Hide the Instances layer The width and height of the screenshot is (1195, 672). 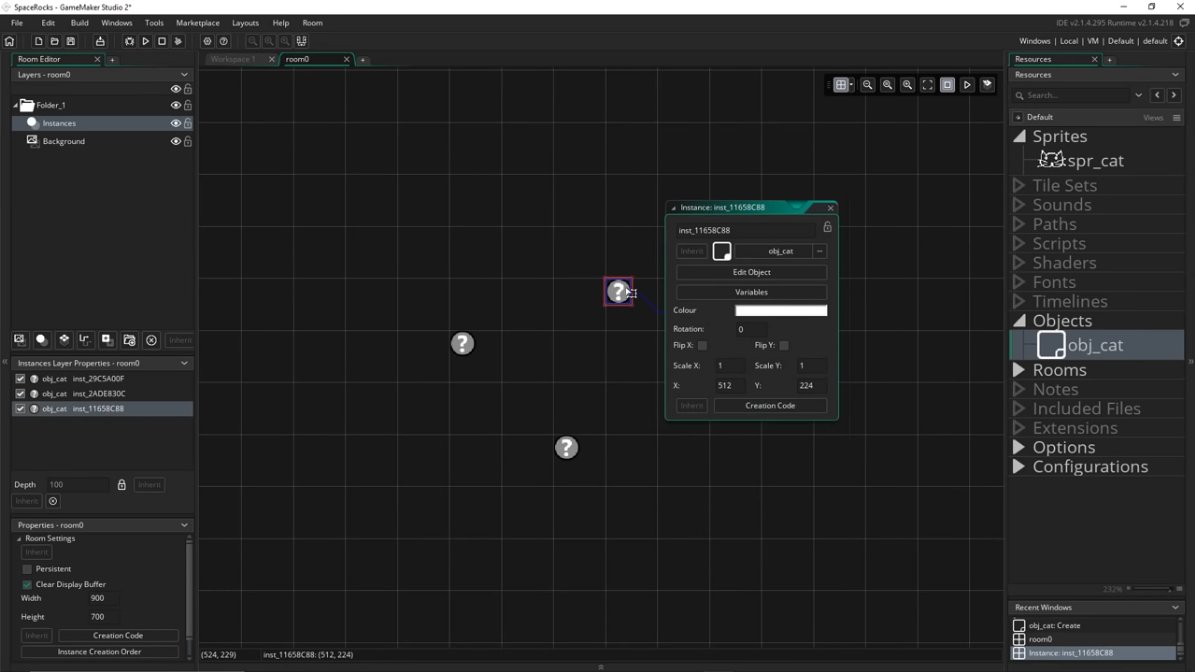[175, 123]
